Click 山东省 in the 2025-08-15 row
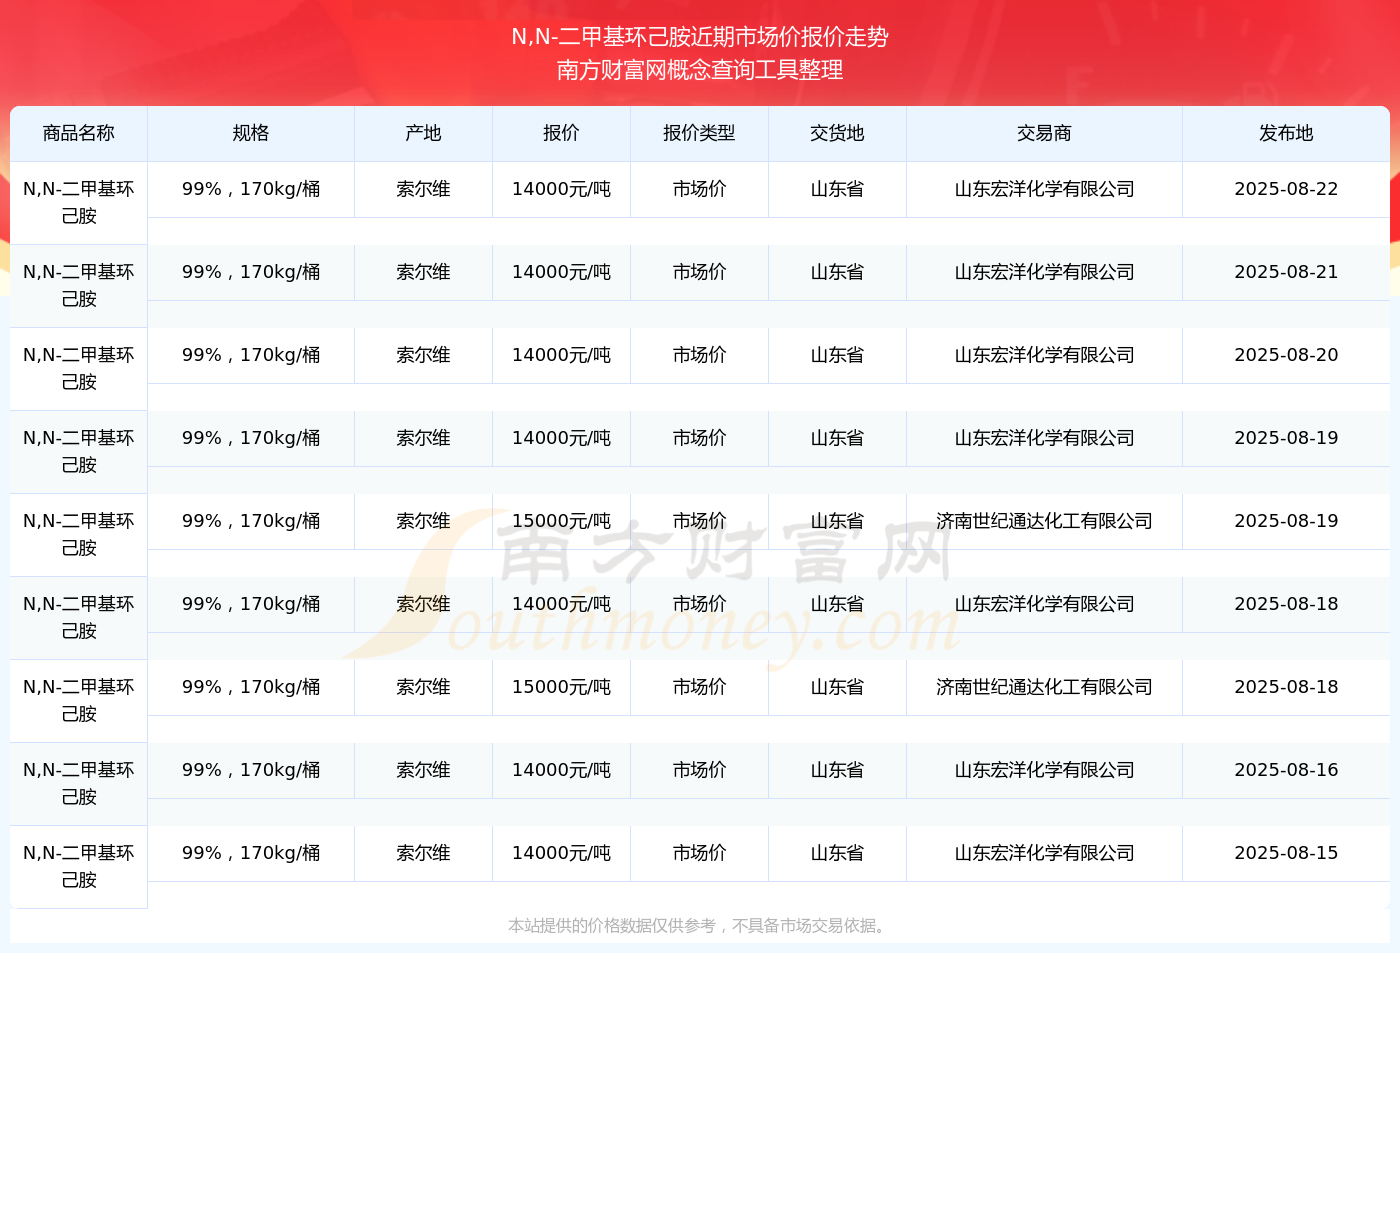1400x1205 pixels. click(837, 853)
